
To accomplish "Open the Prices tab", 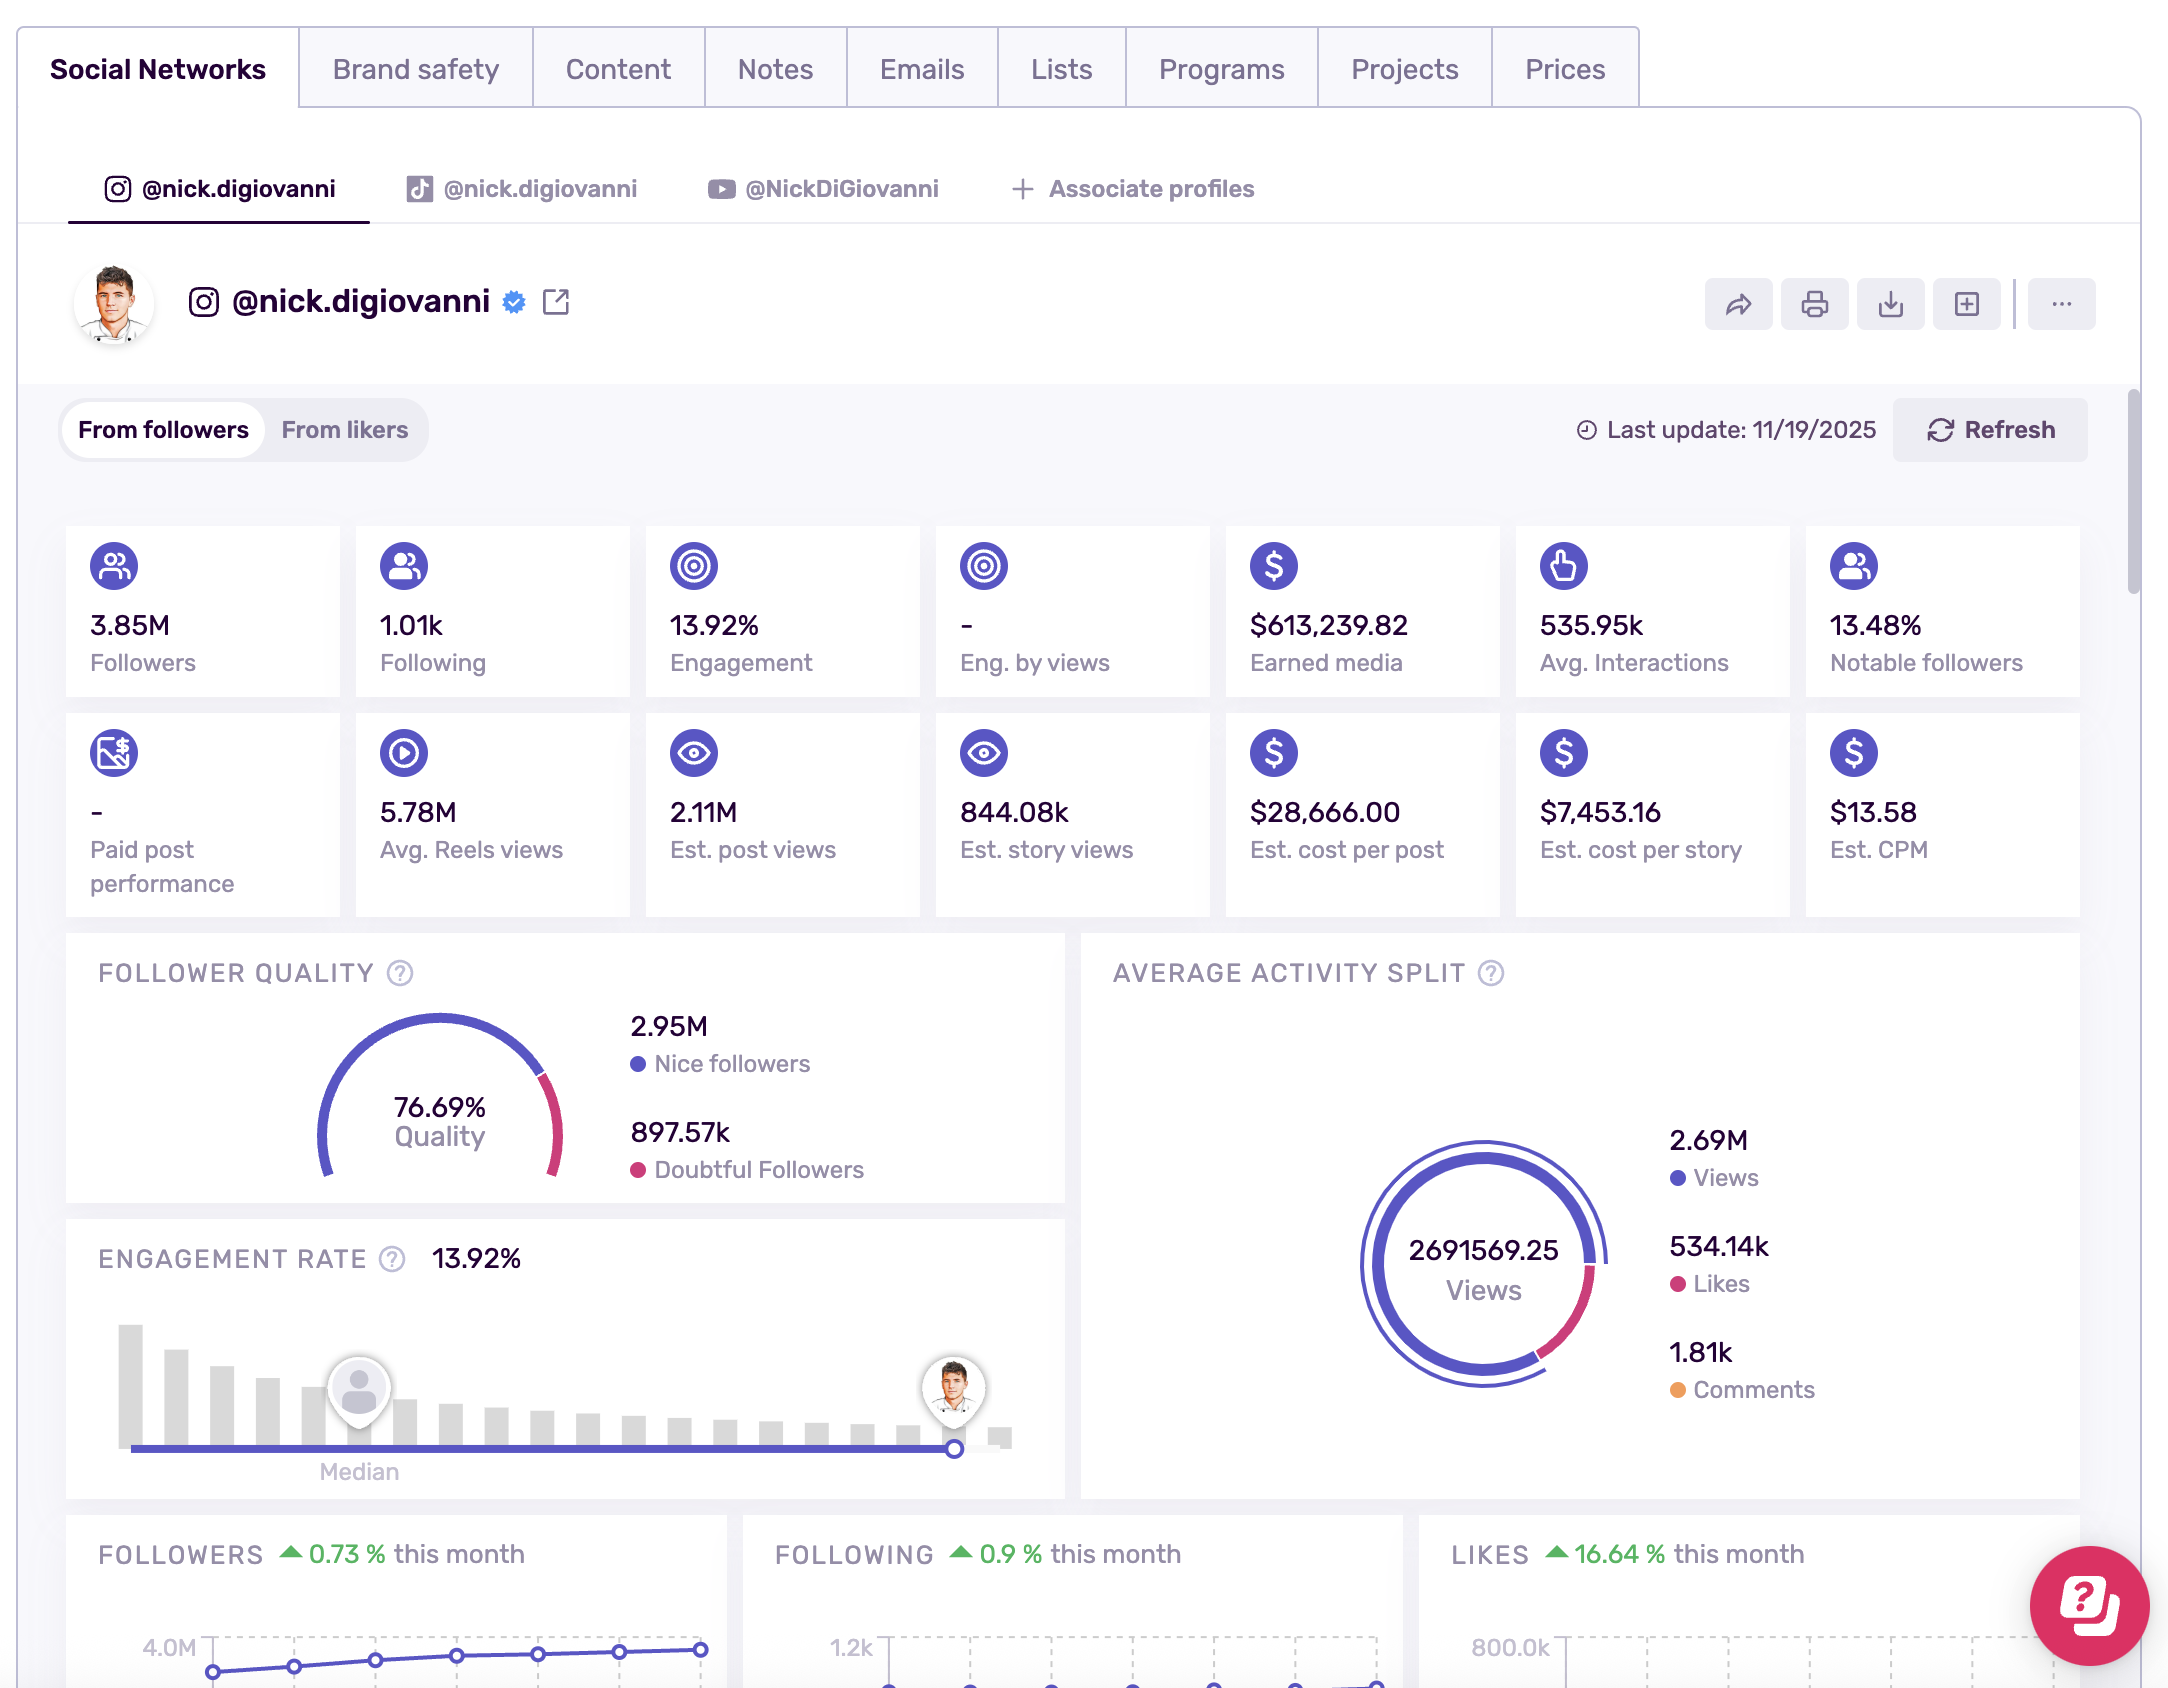I will click(x=1565, y=69).
